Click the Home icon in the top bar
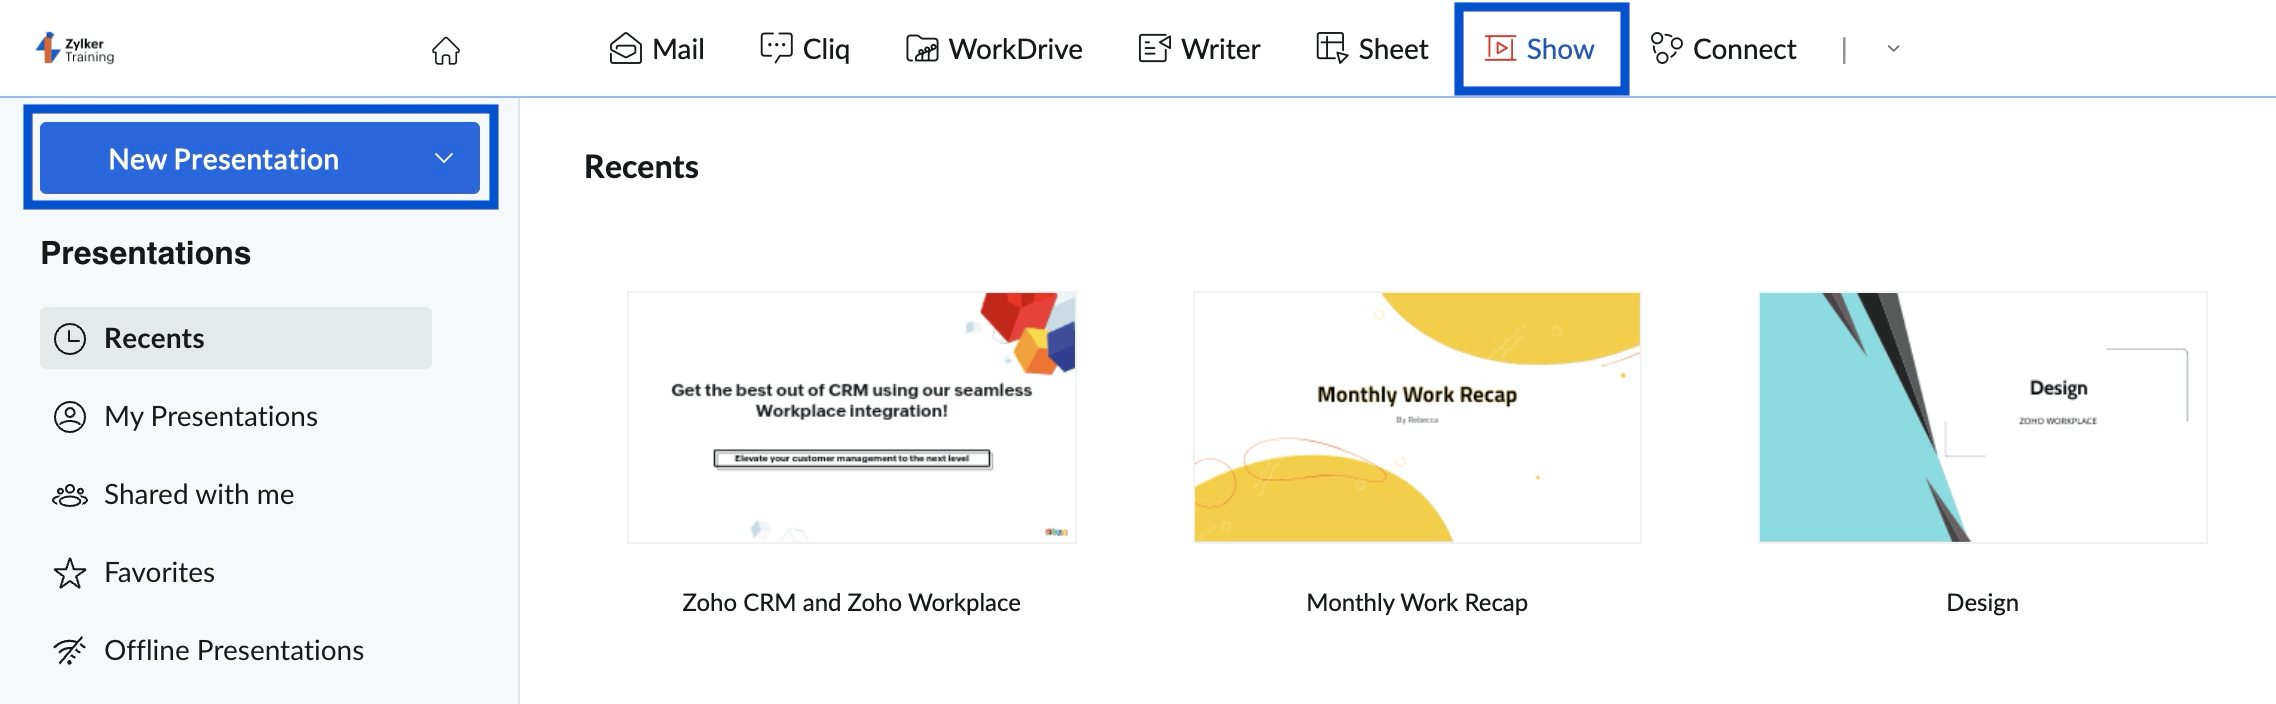2276x704 pixels. (447, 52)
